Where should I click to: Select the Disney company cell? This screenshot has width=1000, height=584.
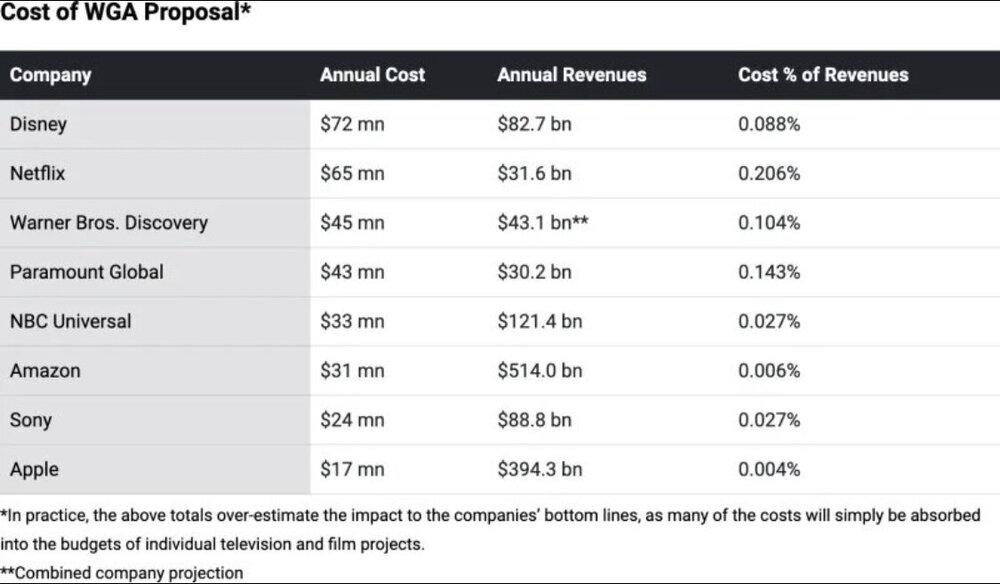[38, 124]
